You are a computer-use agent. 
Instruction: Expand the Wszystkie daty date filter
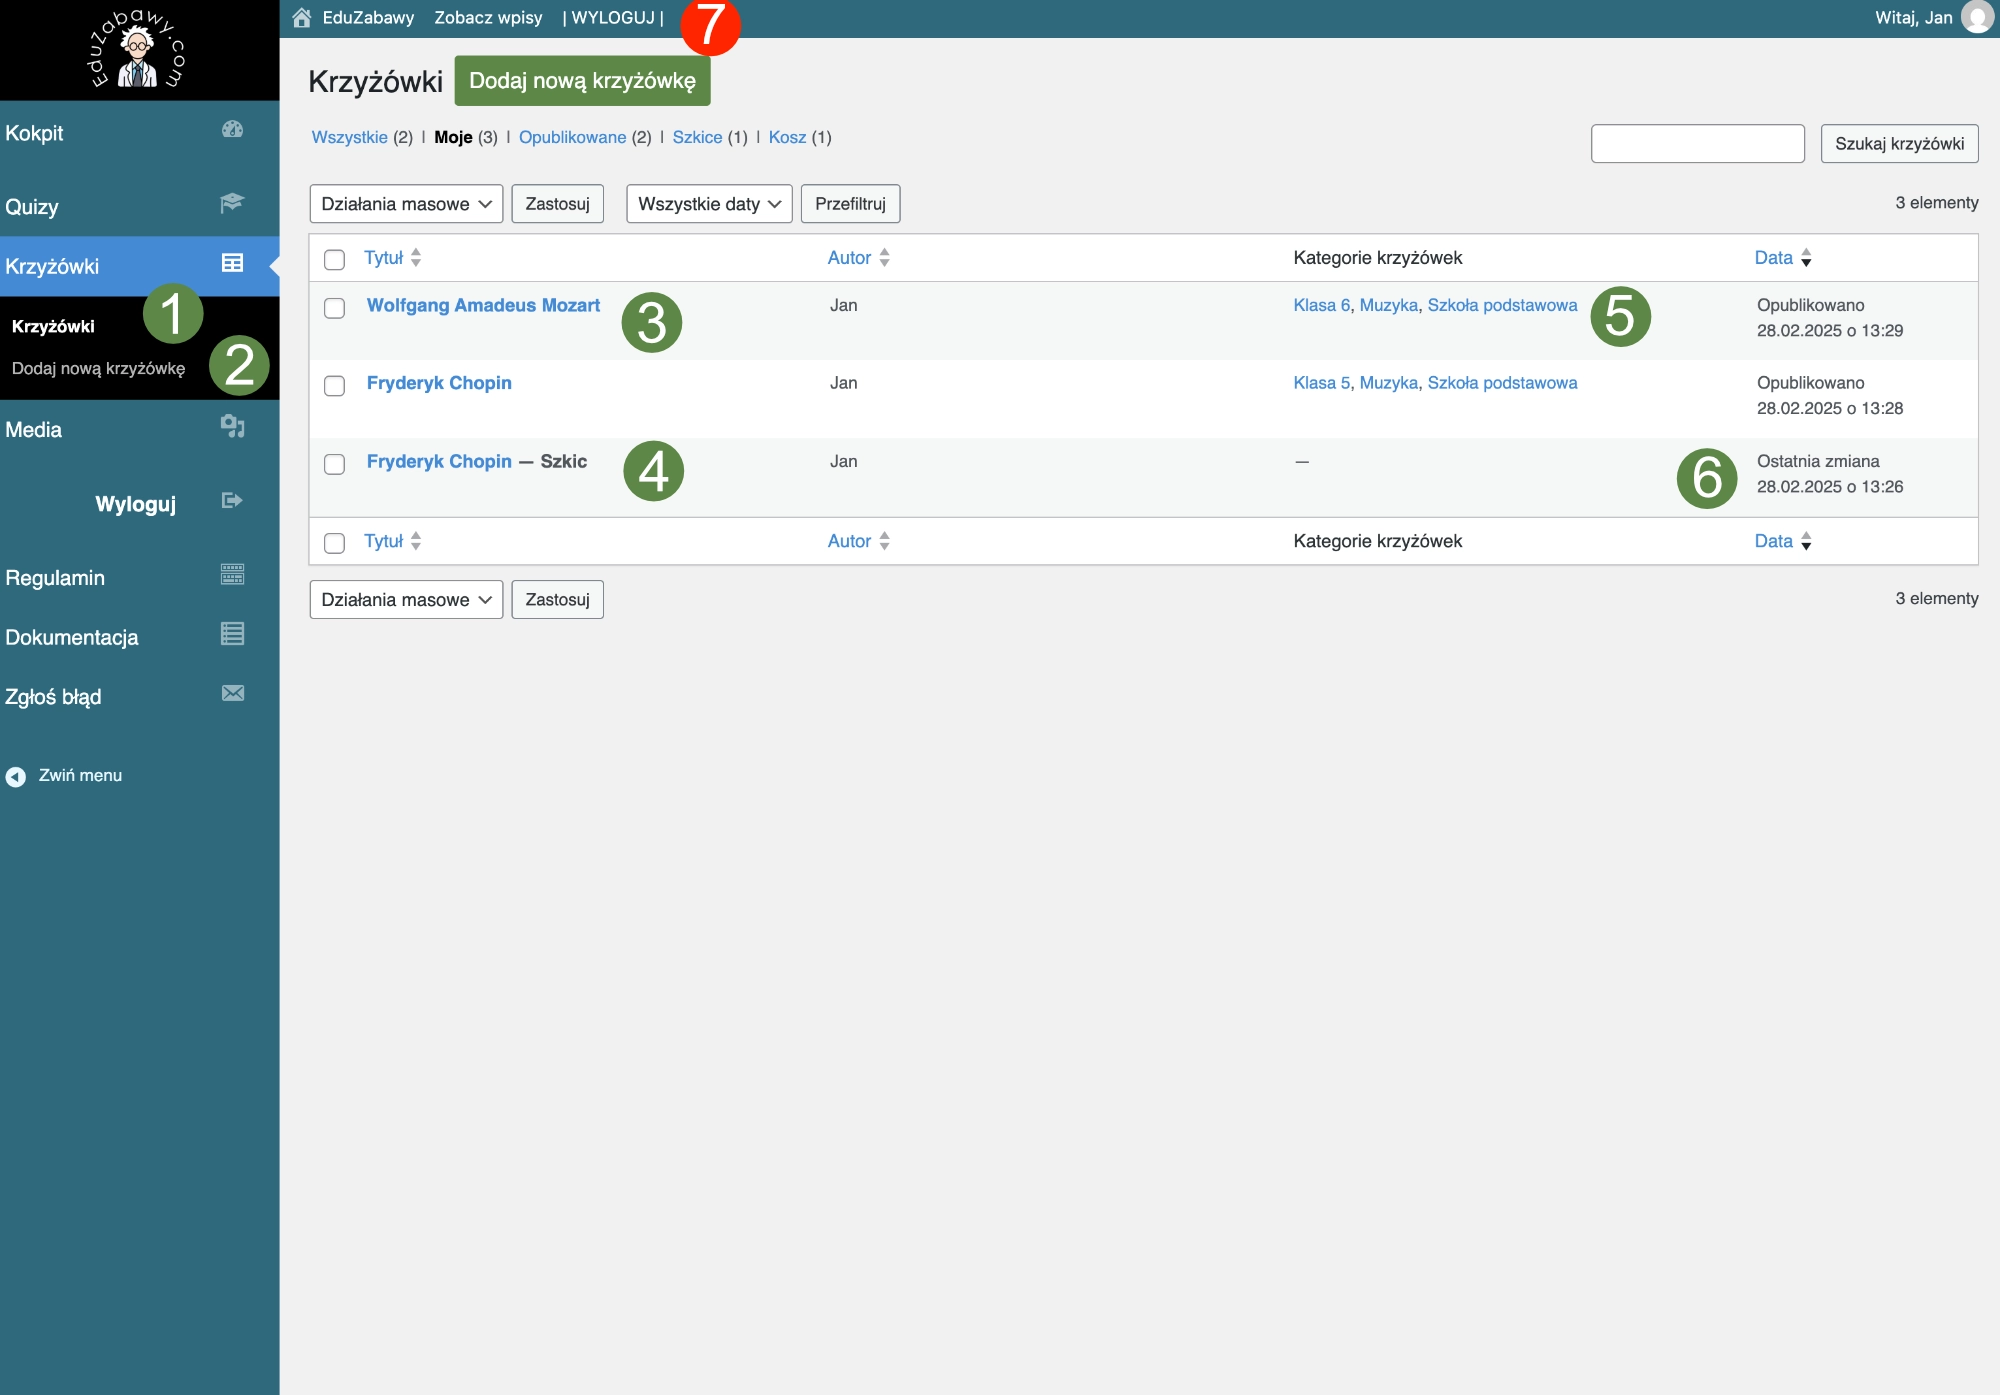(x=709, y=204)
